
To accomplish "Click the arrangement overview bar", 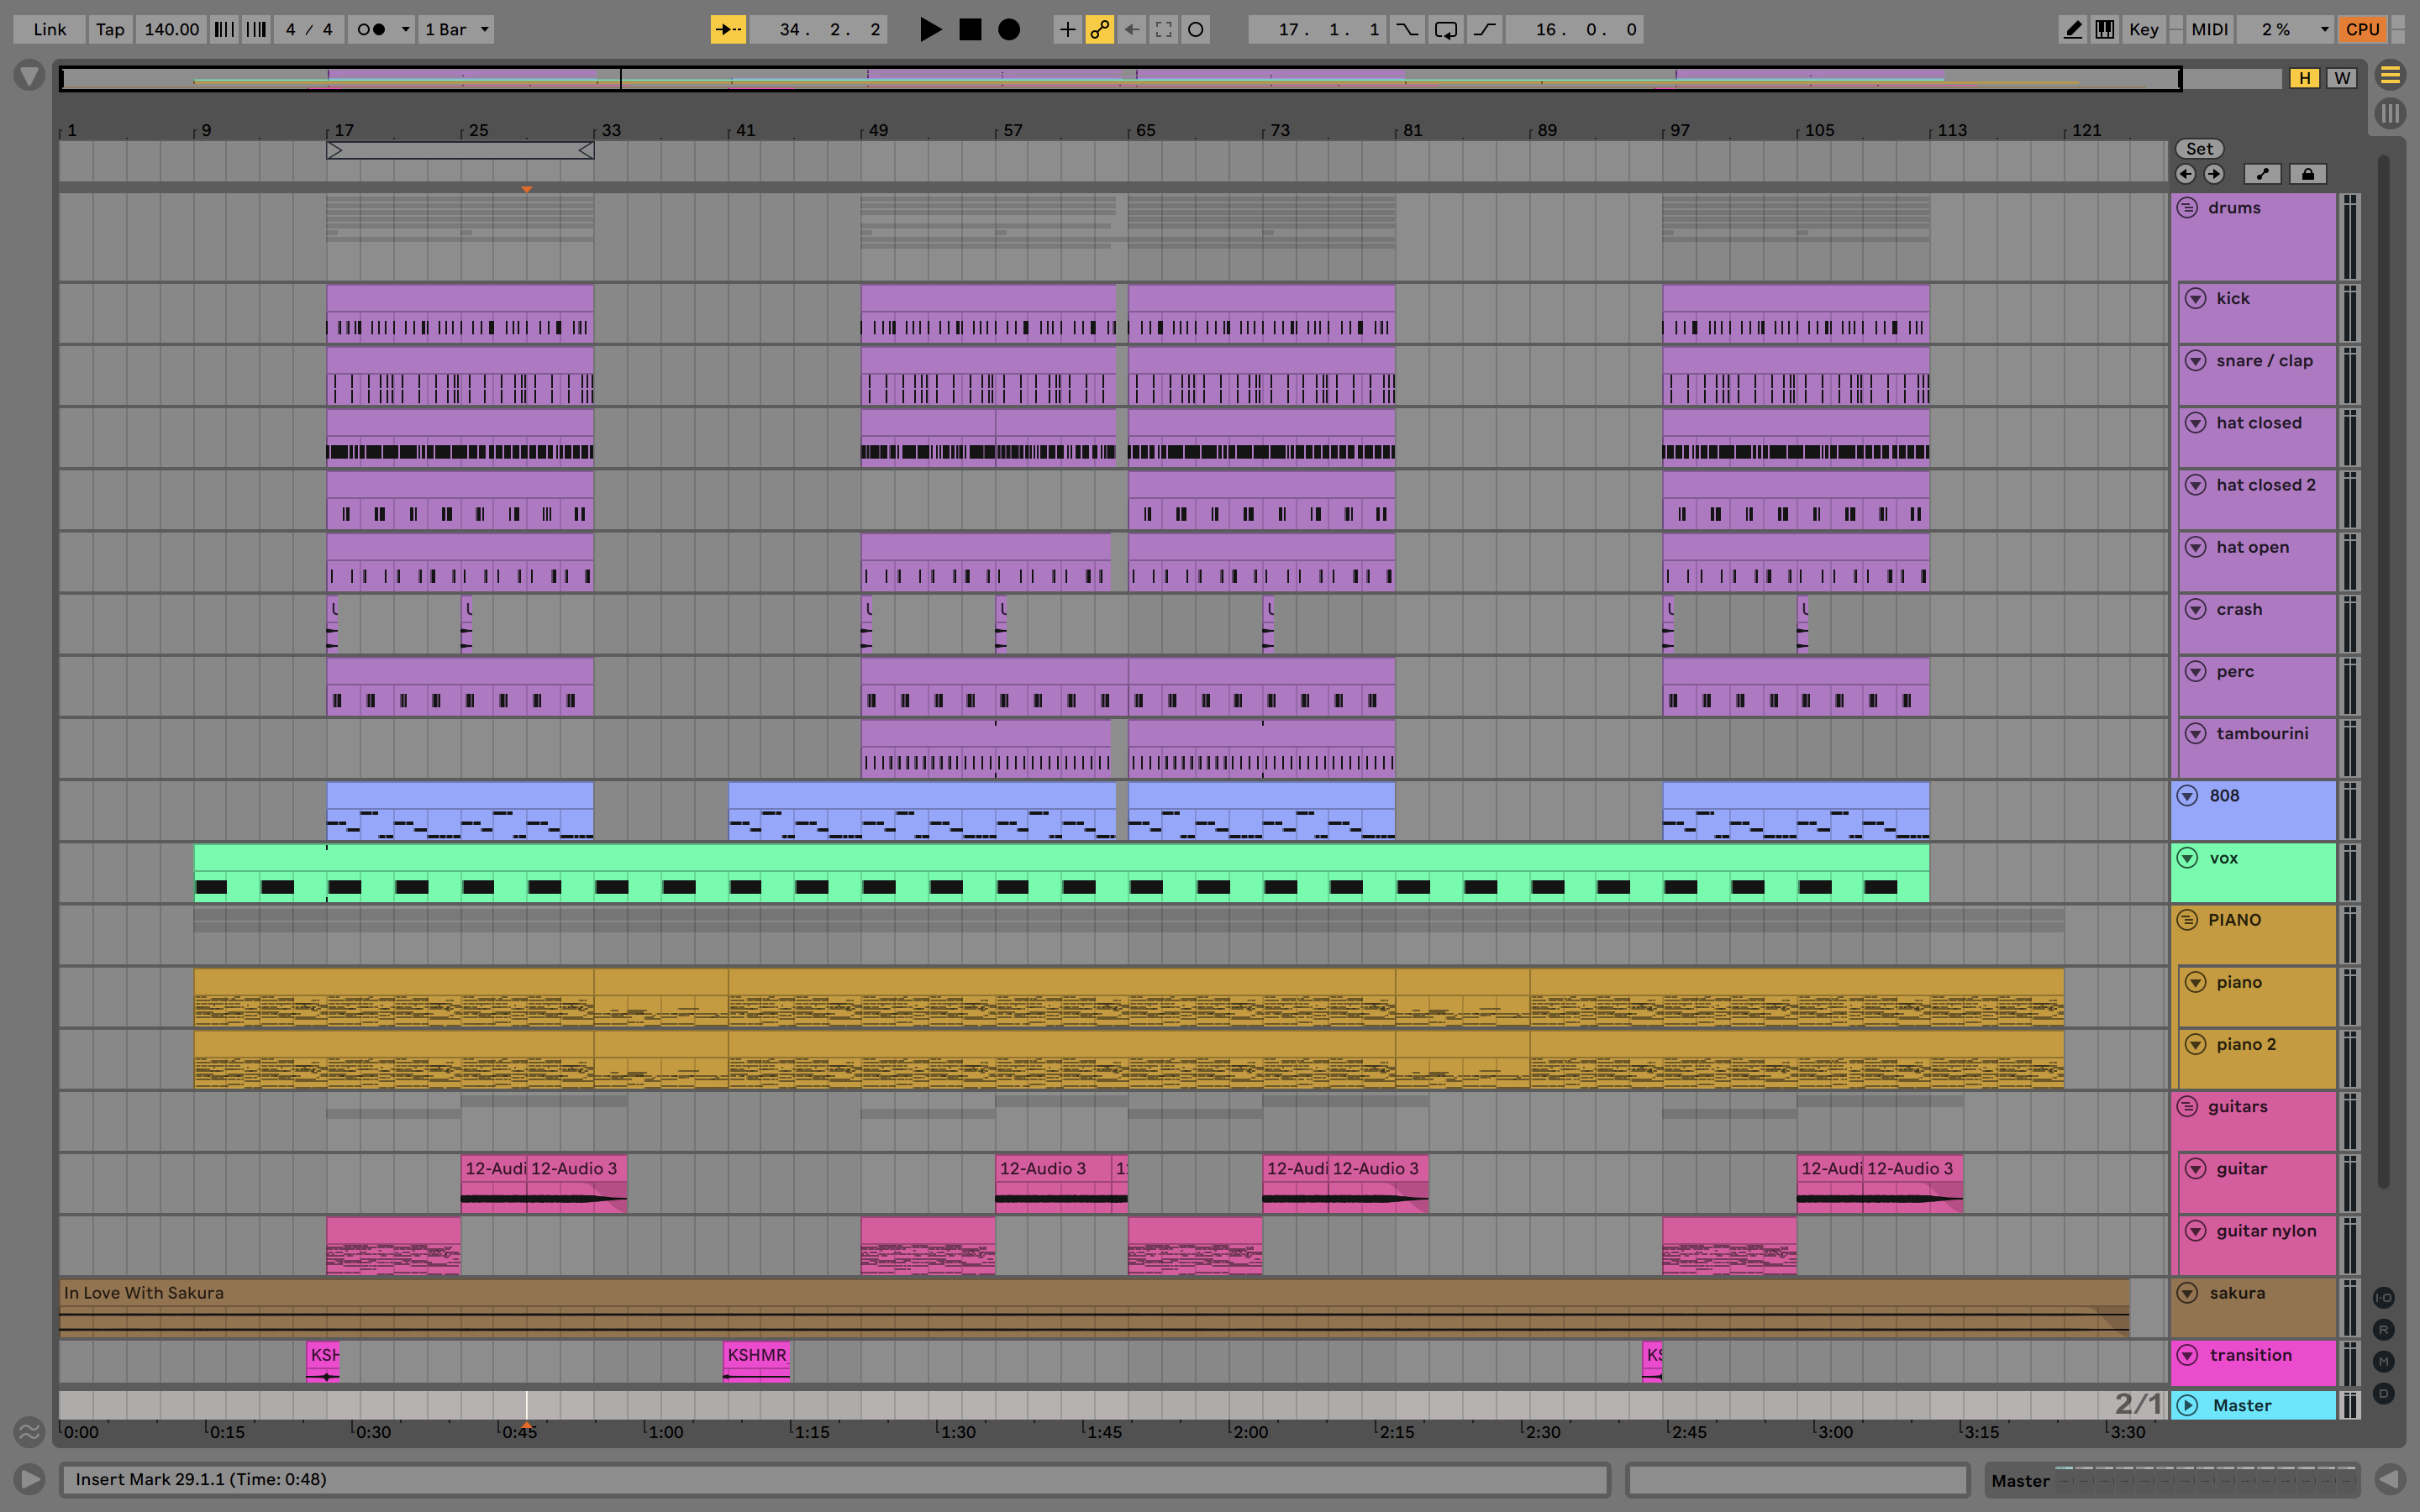I will 1120,78.
